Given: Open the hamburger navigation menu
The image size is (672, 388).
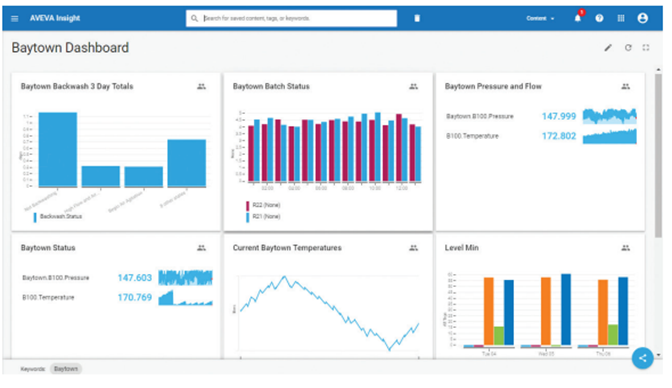Looking at the screenshot, I should [x=15, y=18].
